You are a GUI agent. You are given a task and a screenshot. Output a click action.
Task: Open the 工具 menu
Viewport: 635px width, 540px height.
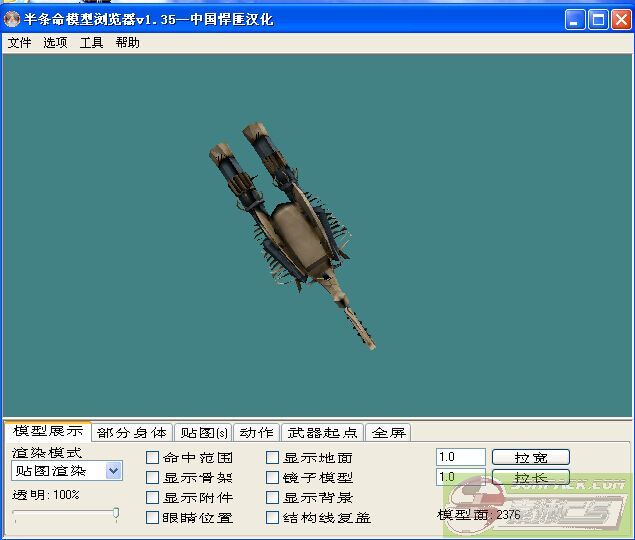coord(91,43)
